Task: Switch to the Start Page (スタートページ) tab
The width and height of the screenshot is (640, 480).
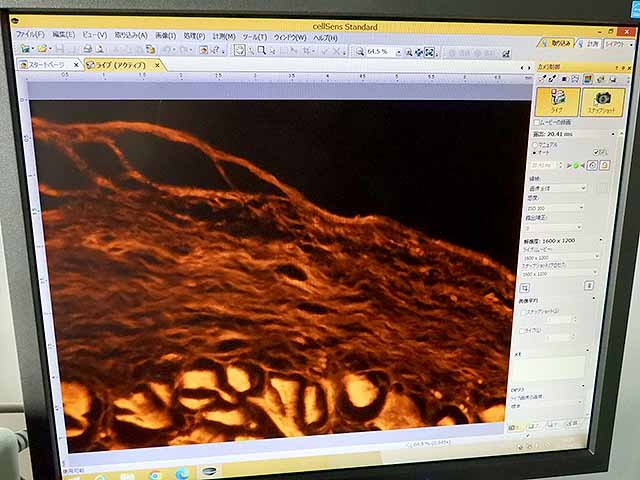Action: coord(46,64)
